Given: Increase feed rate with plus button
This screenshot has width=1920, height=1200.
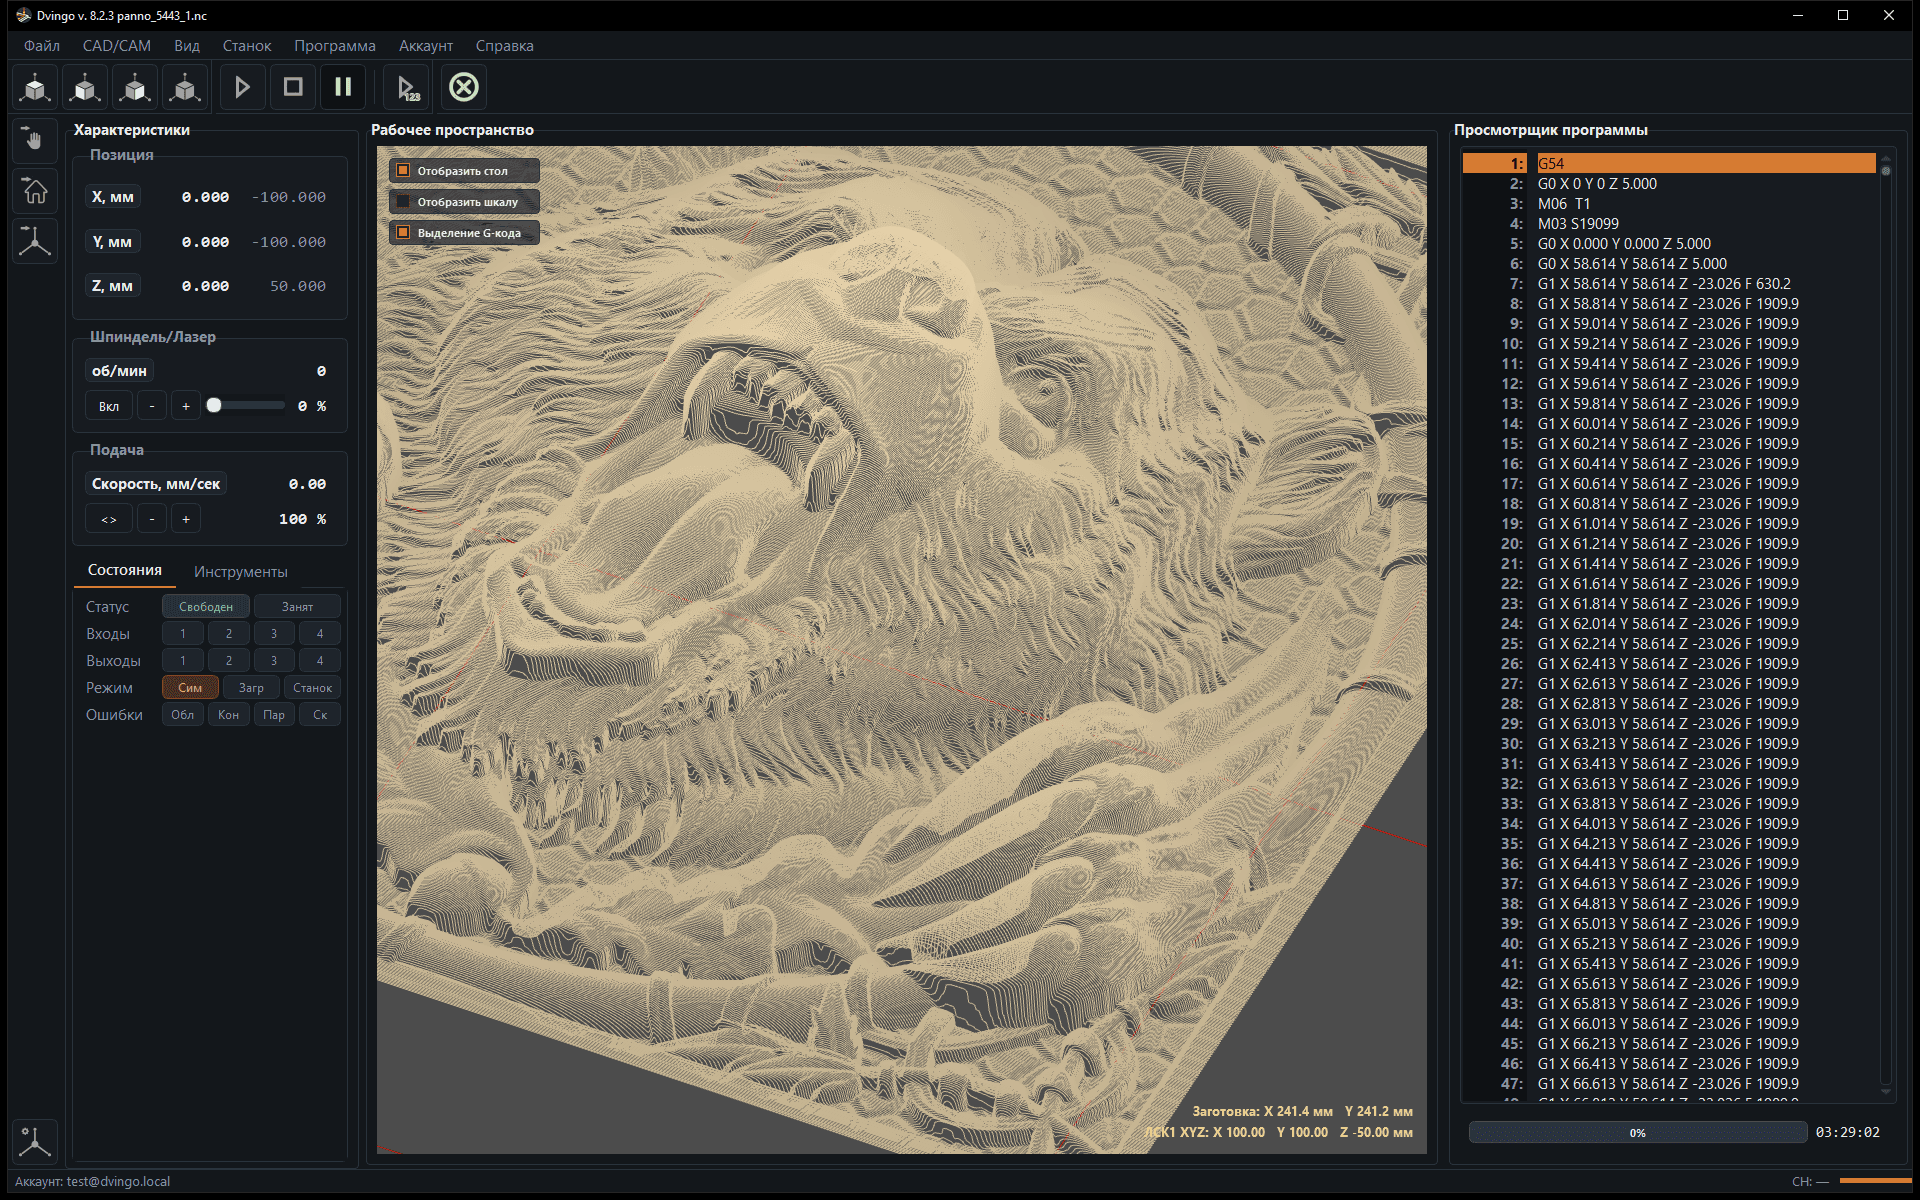Looking at the screenshot, I should [x=186, y=519].
